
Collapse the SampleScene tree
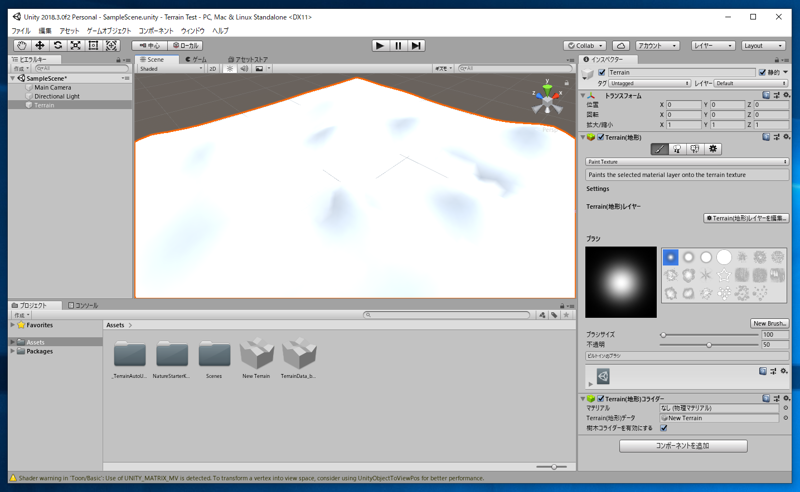click(13, 78)
